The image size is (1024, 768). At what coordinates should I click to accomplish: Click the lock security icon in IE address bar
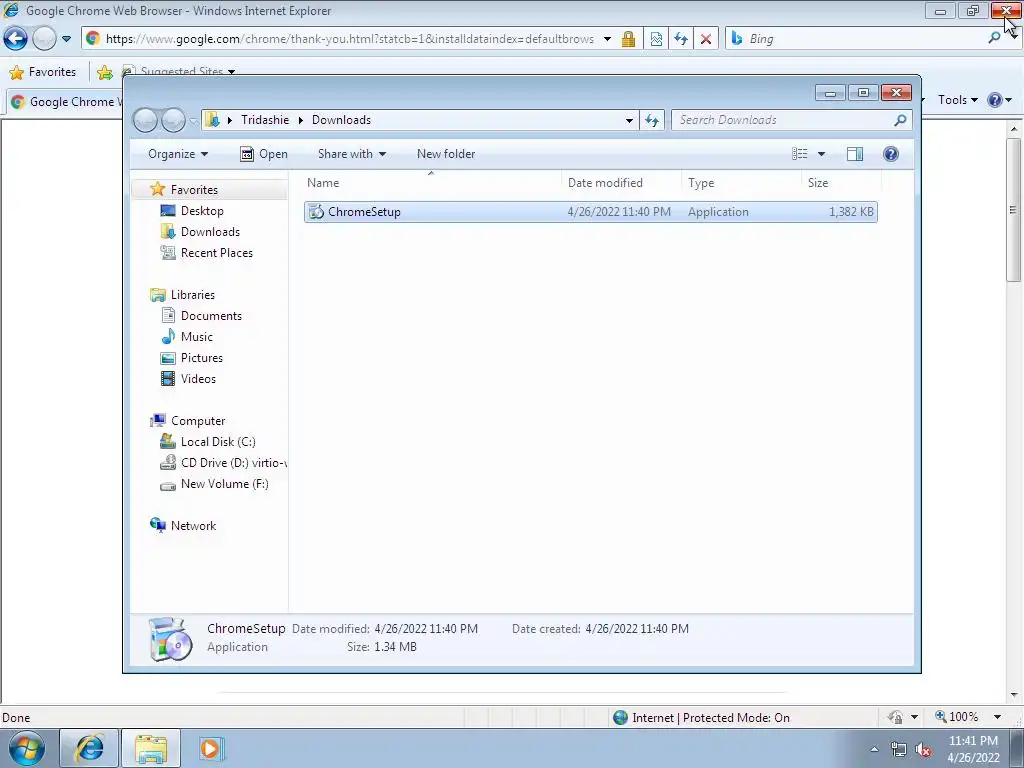tap(628, 39)
